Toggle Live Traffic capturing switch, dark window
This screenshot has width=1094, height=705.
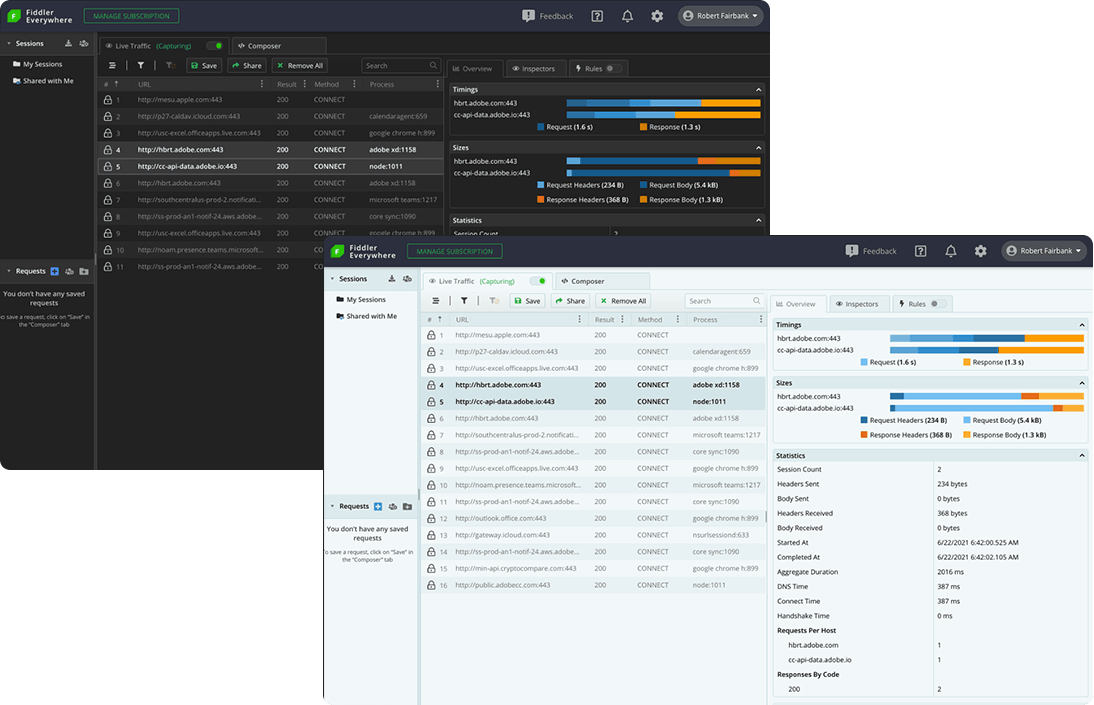pyautogui.click(x=215, y=46)
